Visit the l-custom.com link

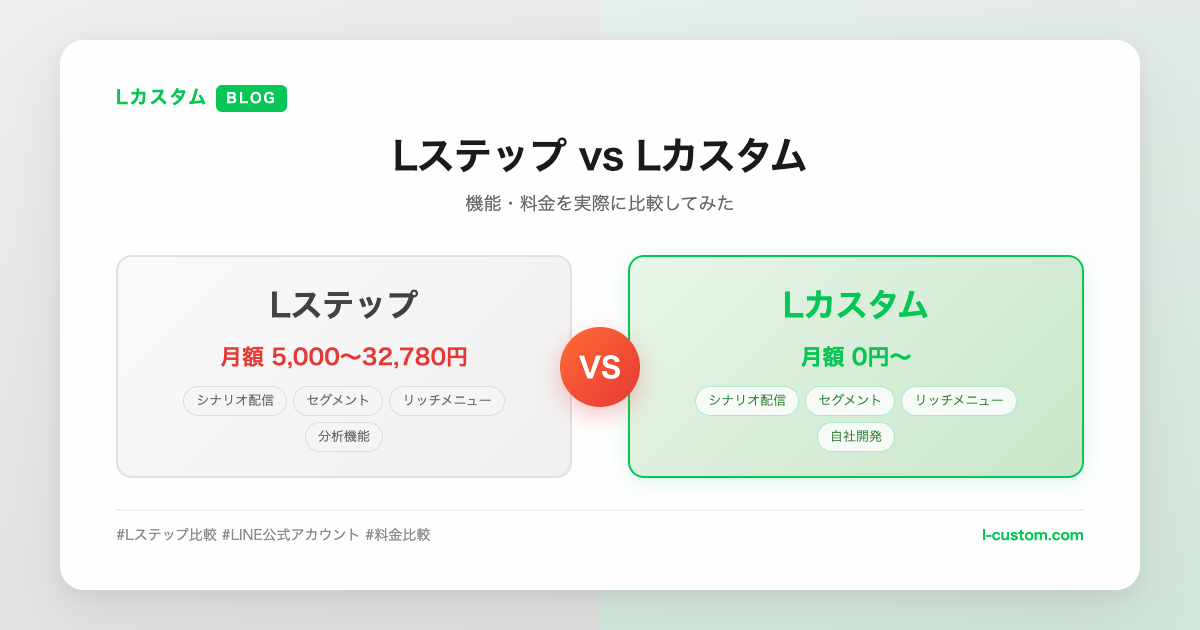[1032, 535]
